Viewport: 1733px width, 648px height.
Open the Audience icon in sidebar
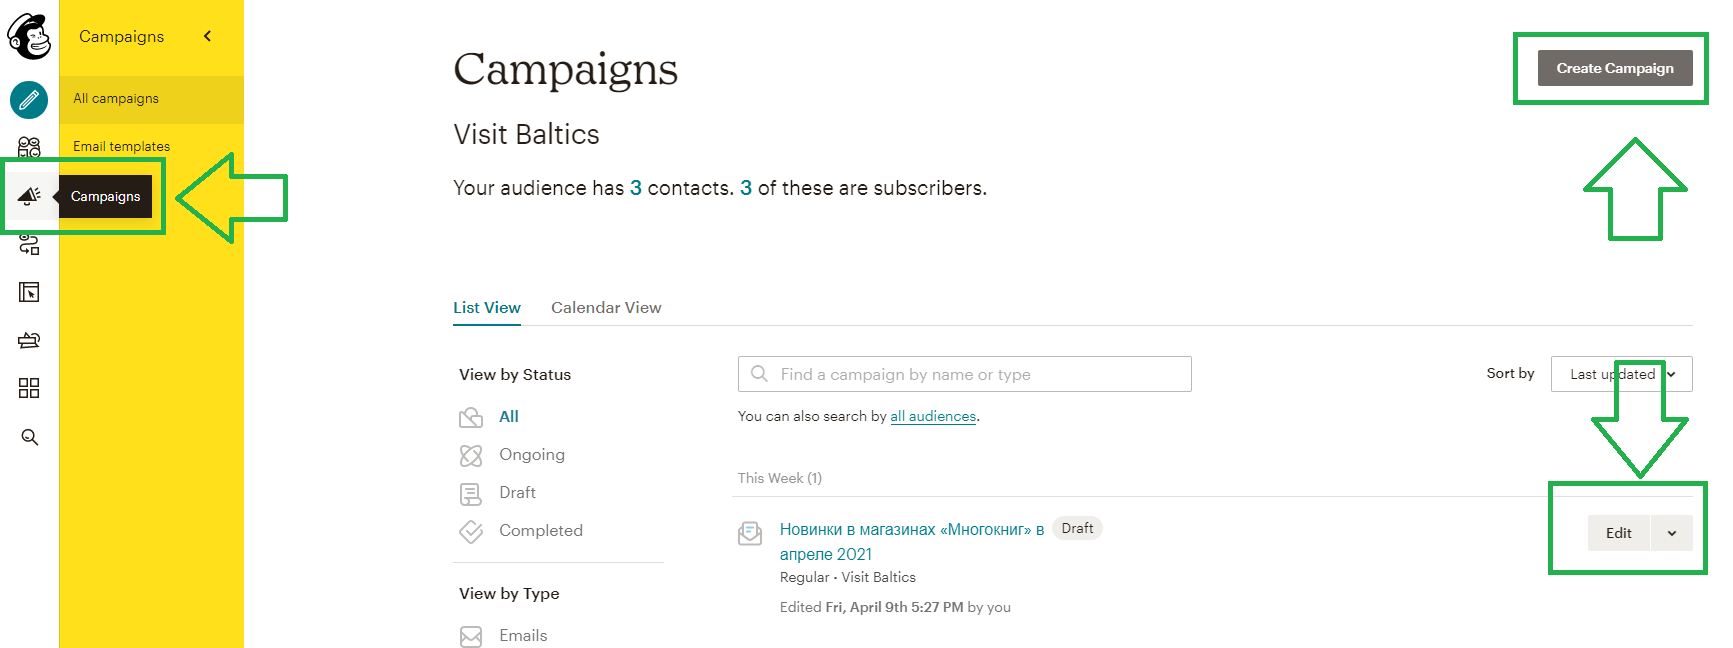tap(29, 148)
